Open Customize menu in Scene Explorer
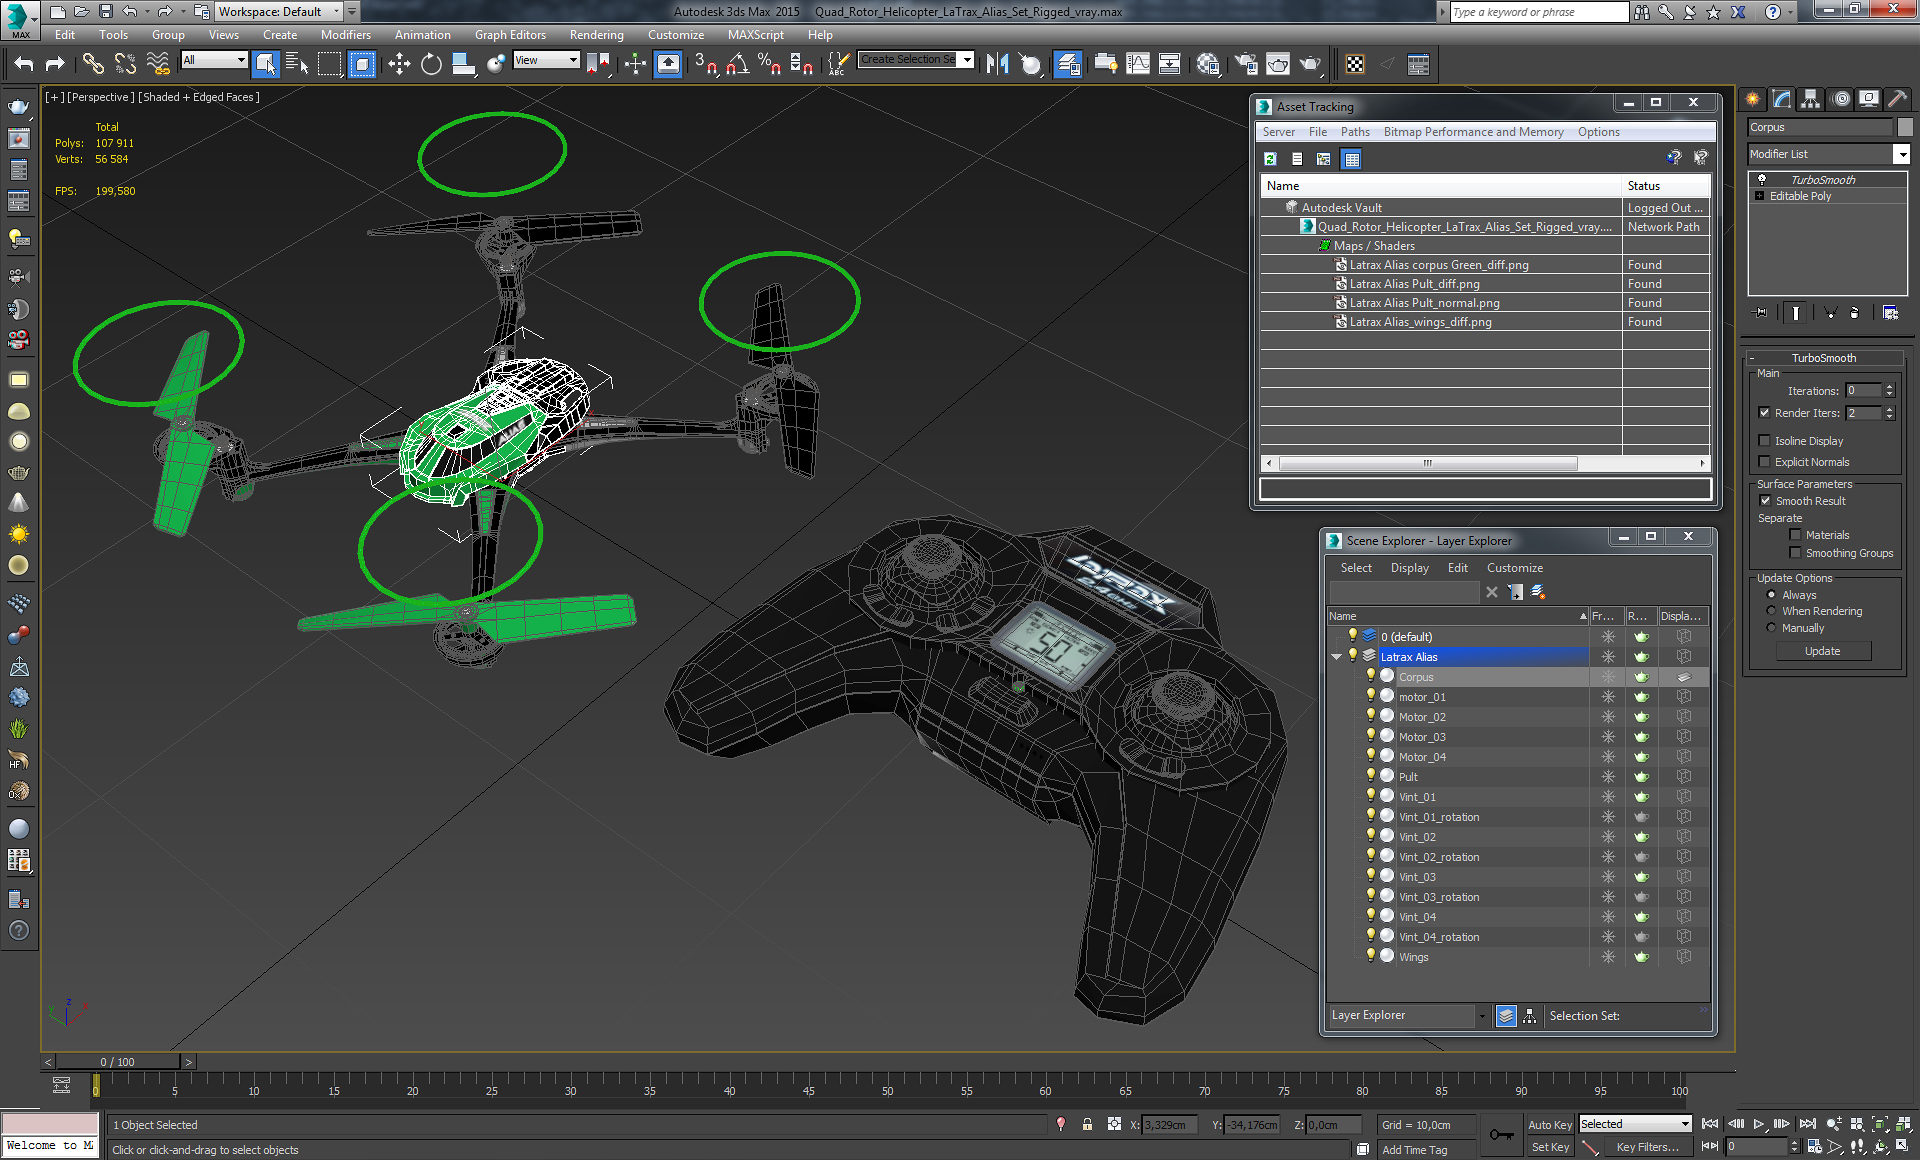Screen dimensions: 1920x1160 pos(1514,568)
